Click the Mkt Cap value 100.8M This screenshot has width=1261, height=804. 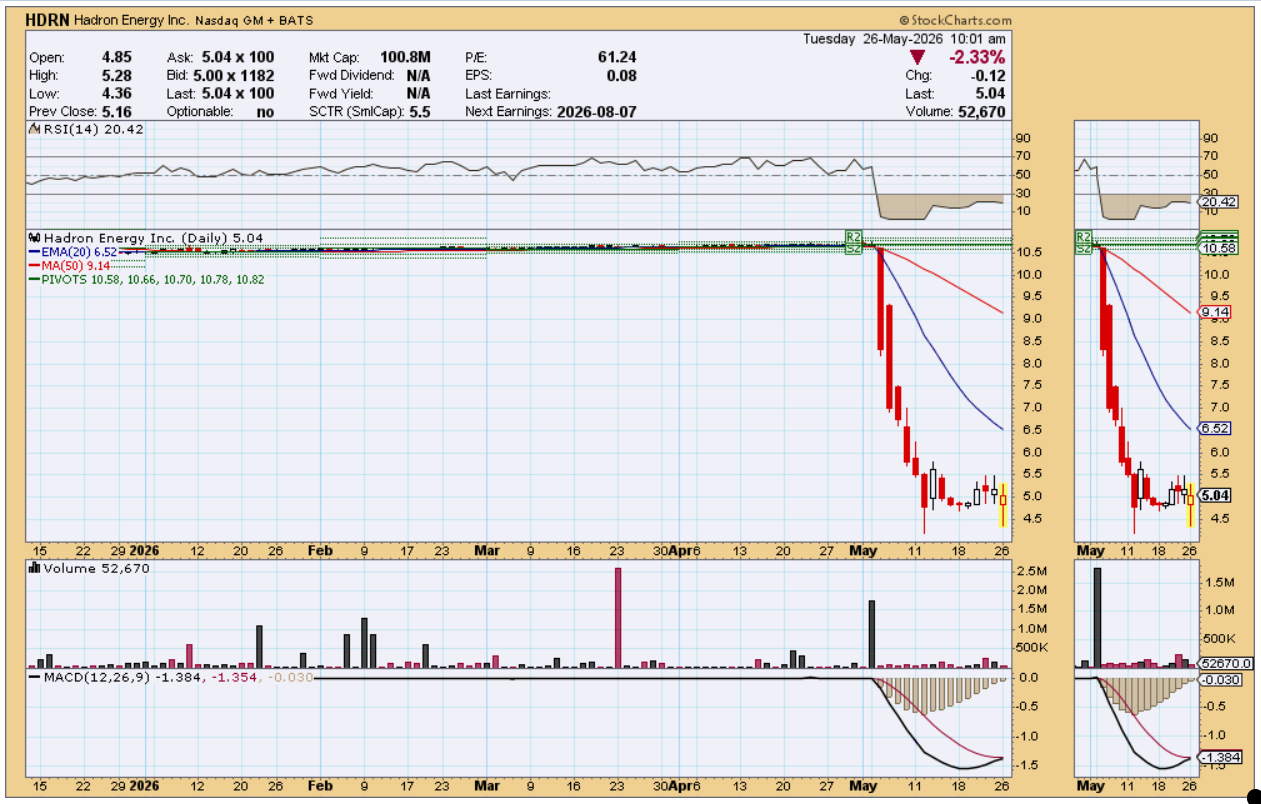405,58
